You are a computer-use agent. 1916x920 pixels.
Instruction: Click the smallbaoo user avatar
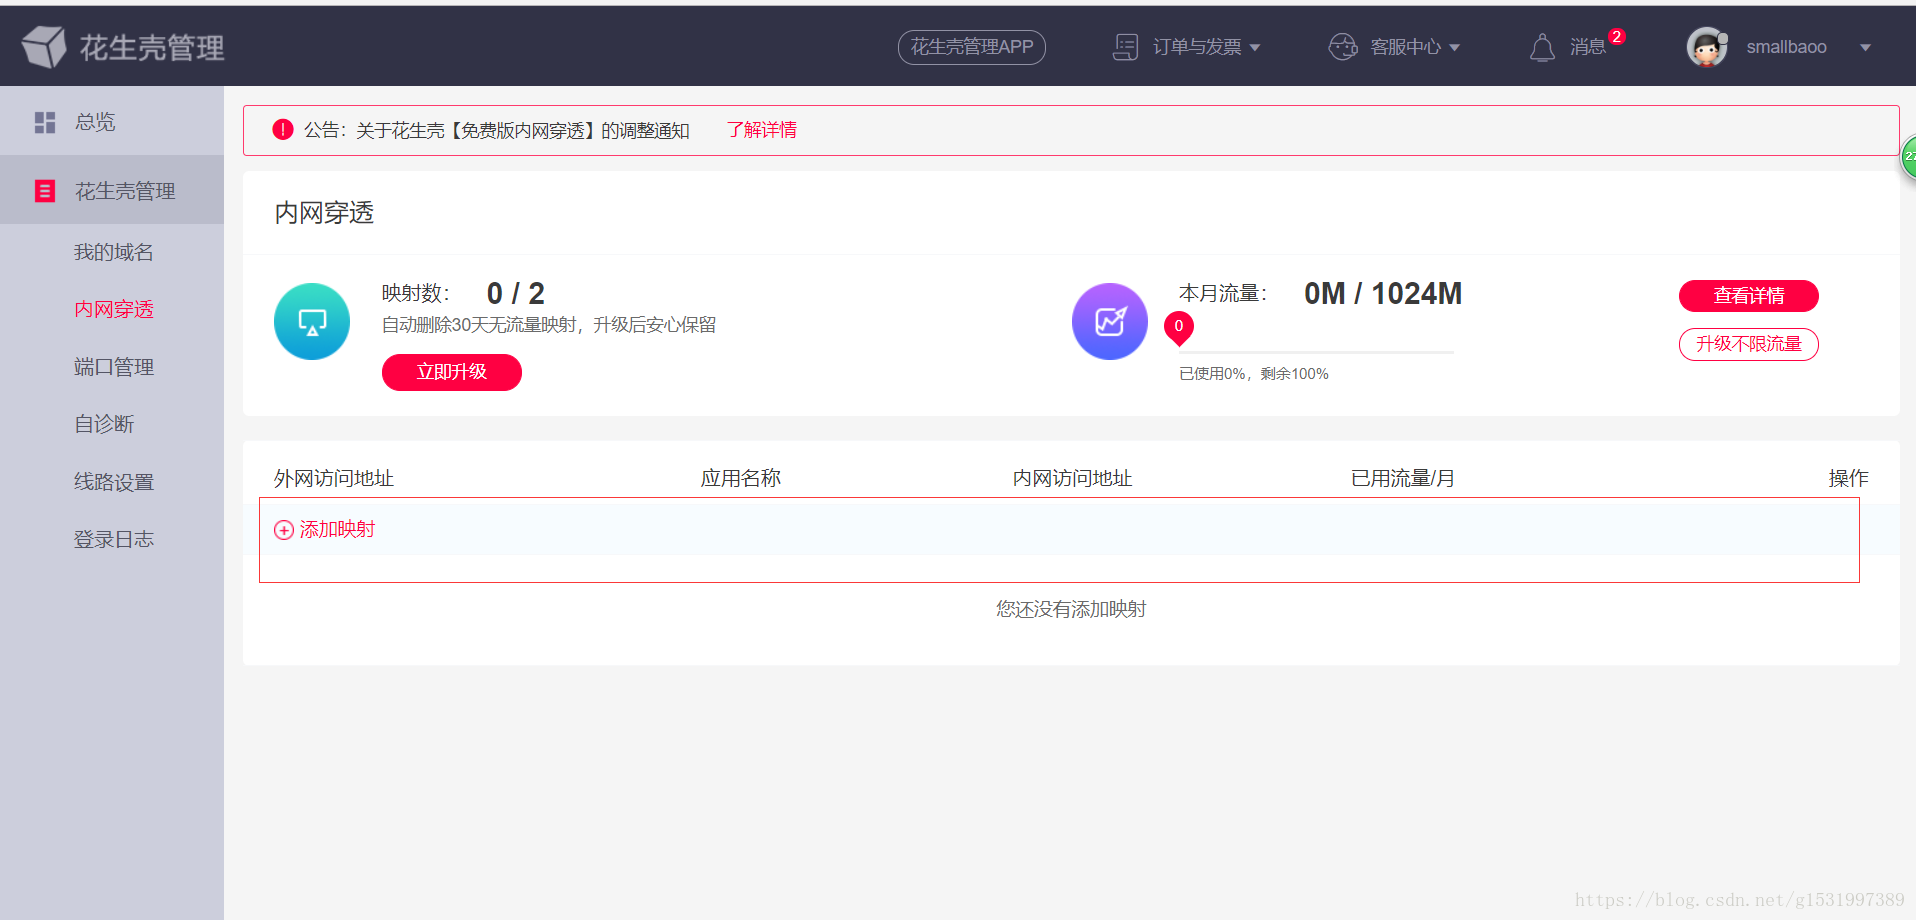(x=1707, y=47)
